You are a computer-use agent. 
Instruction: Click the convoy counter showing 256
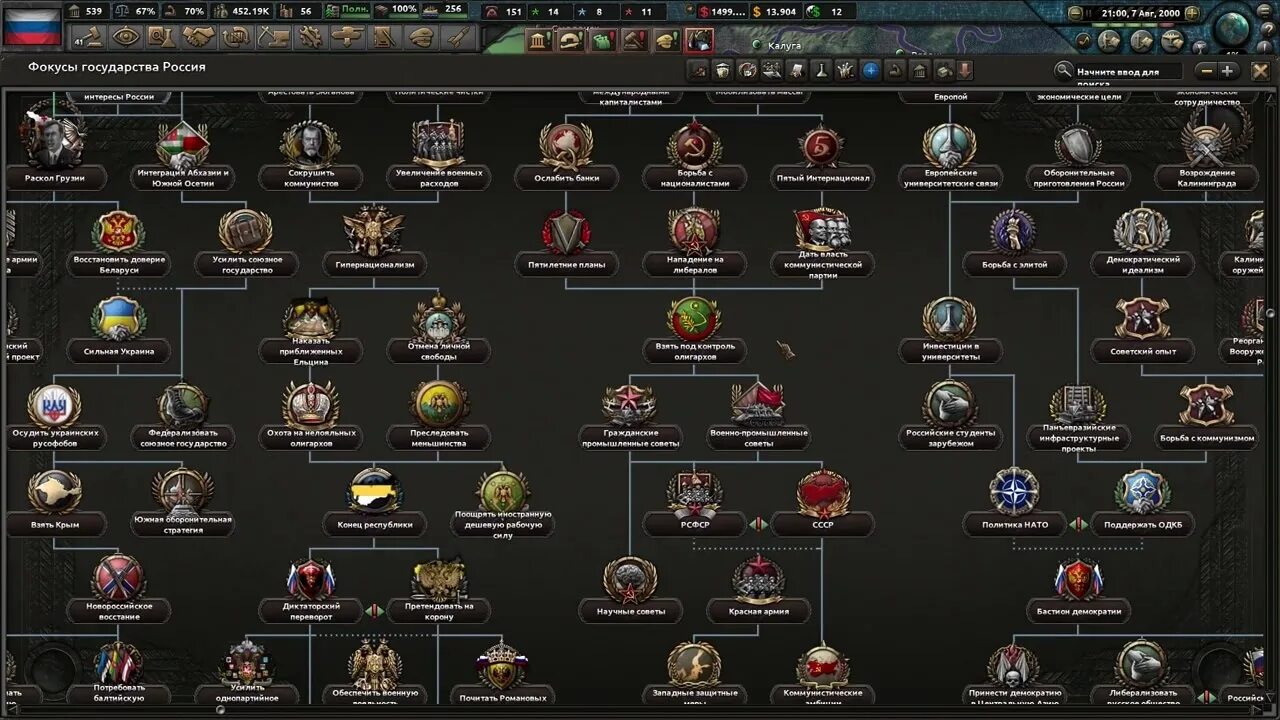pyautogui.click(x=444, y=11)
